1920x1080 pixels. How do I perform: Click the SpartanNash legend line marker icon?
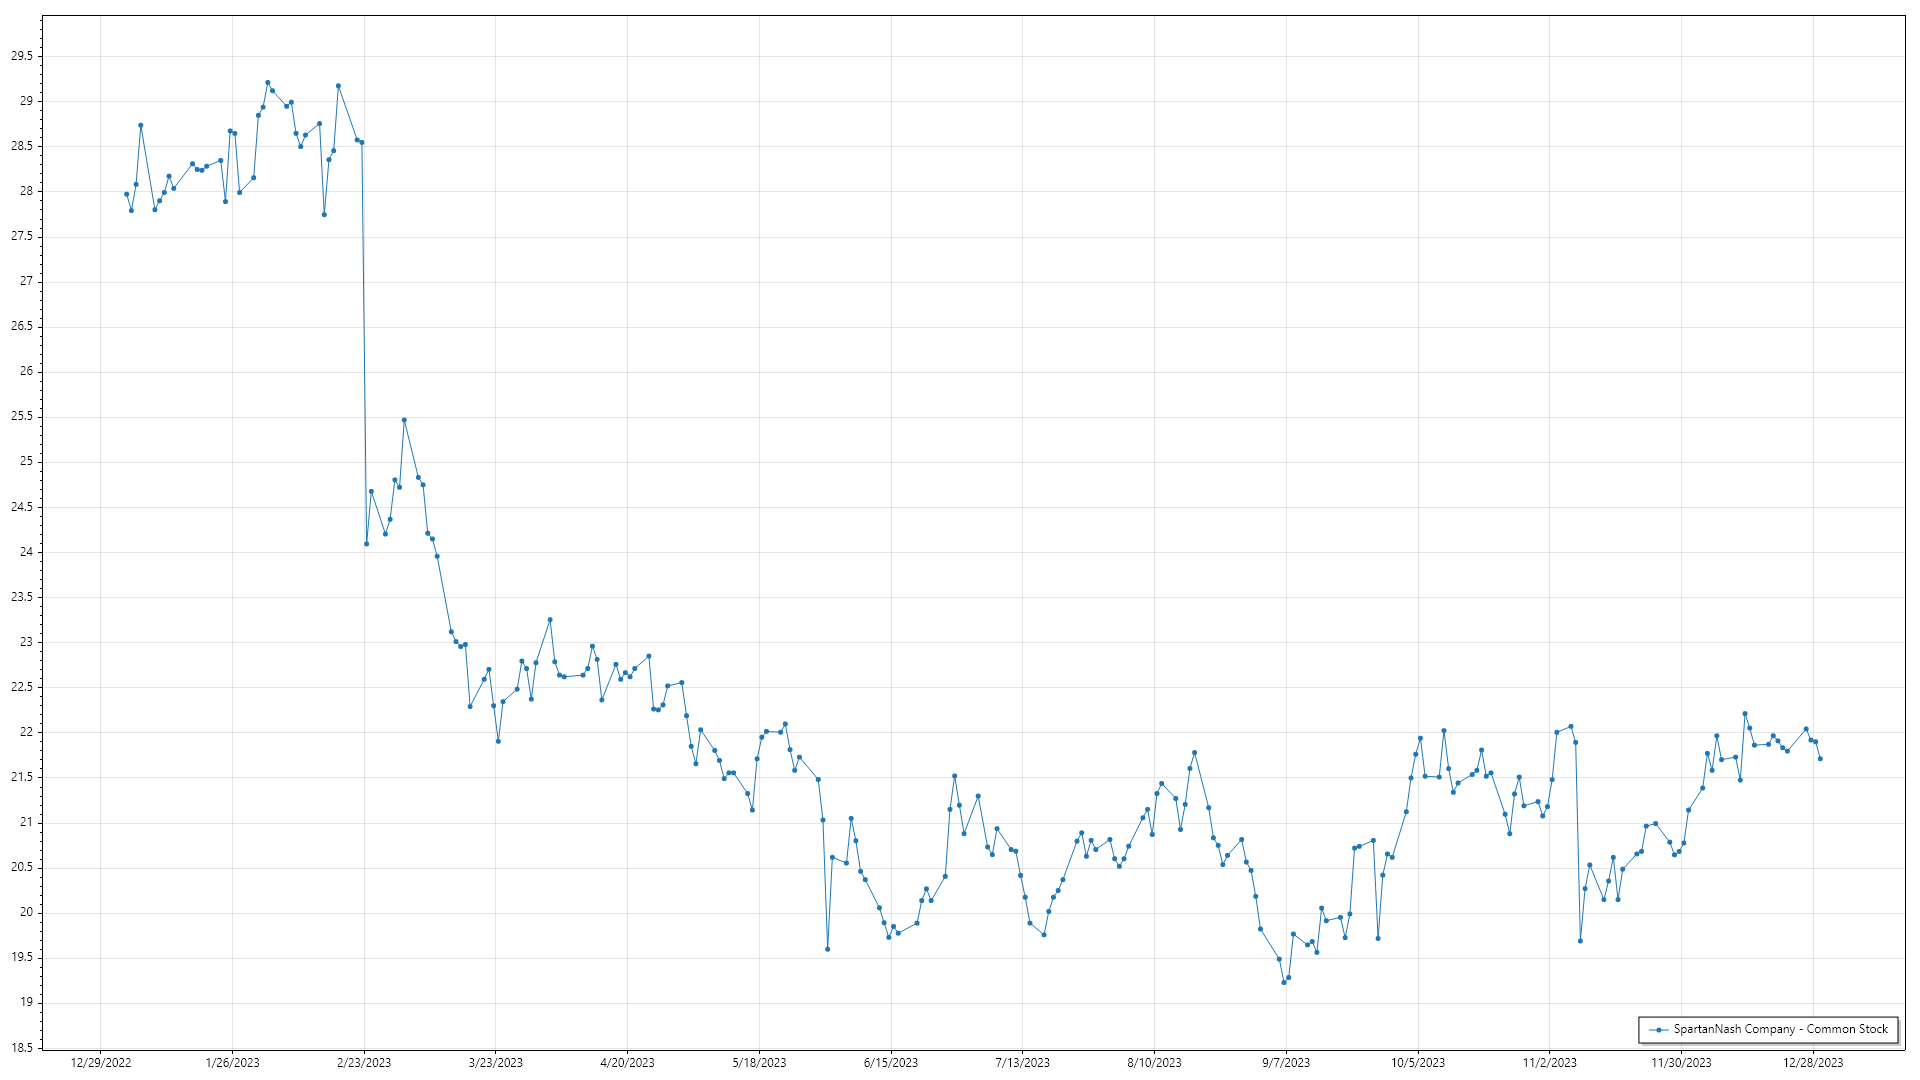click(x=1659, y=1029)
